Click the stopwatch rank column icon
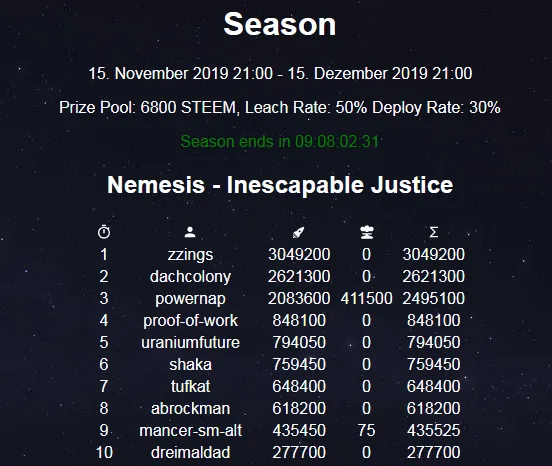The height and width of the screenshot is (466, 552). 104,232
